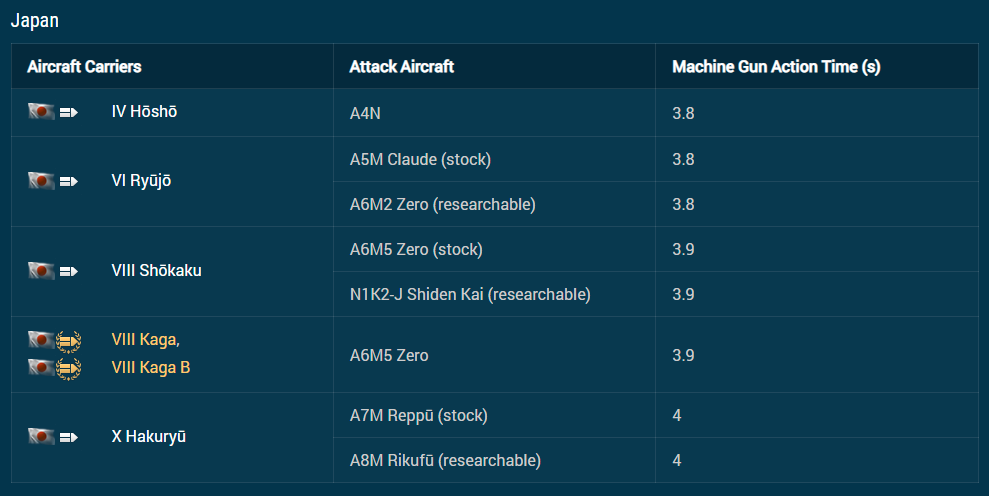Open the VIII Kaga premium ship link
The height and width of the screenshot is (496, 989).
[x=145, y=340]
